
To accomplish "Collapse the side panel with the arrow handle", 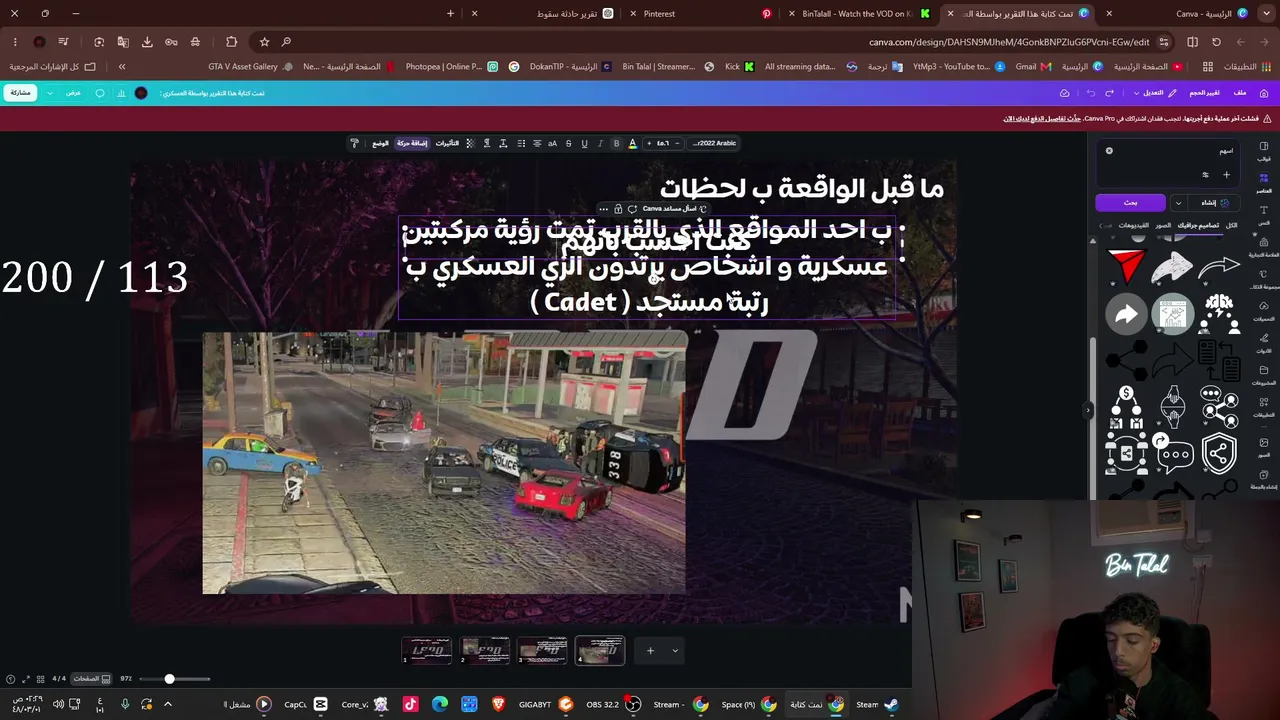I will 1088,410.
